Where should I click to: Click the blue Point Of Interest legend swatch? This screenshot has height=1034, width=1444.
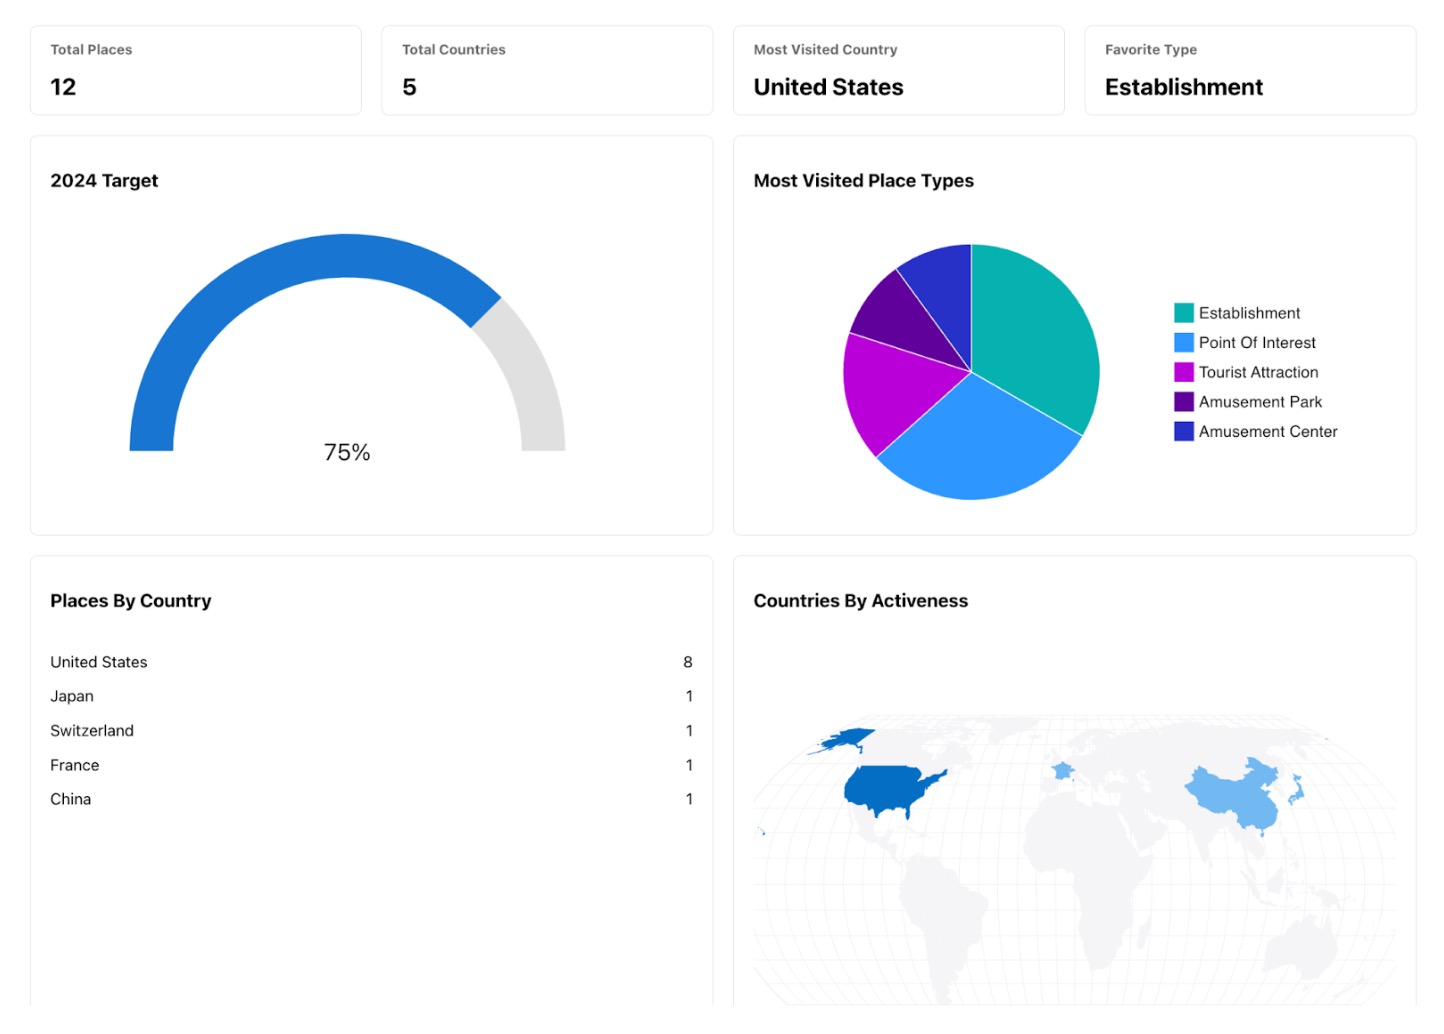(x=1183, y=343)
